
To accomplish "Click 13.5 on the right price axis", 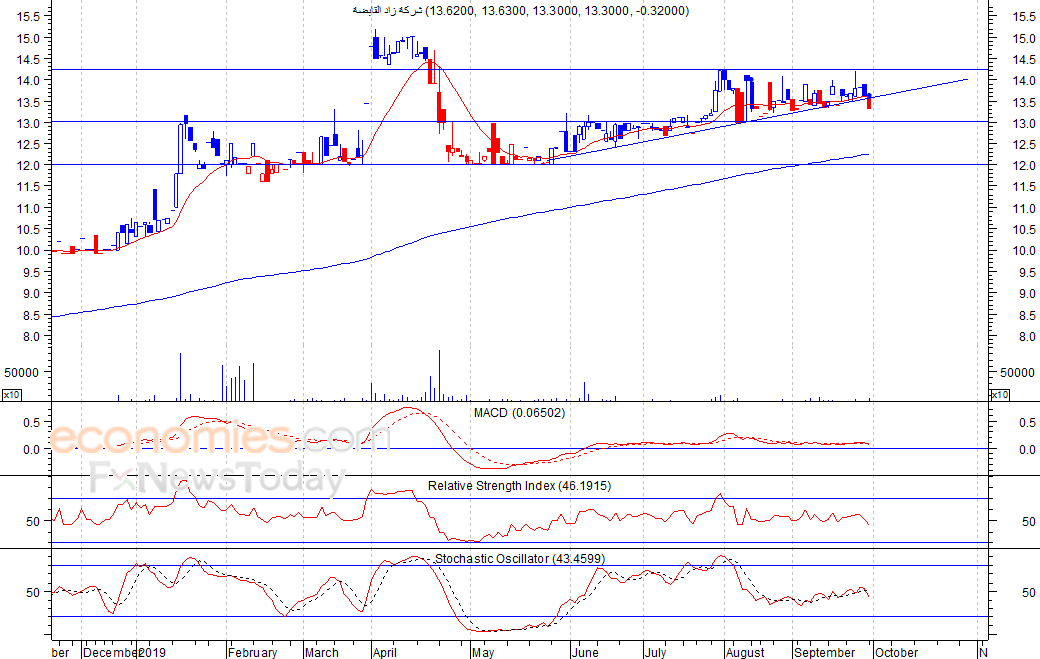I will [1024, 102].
